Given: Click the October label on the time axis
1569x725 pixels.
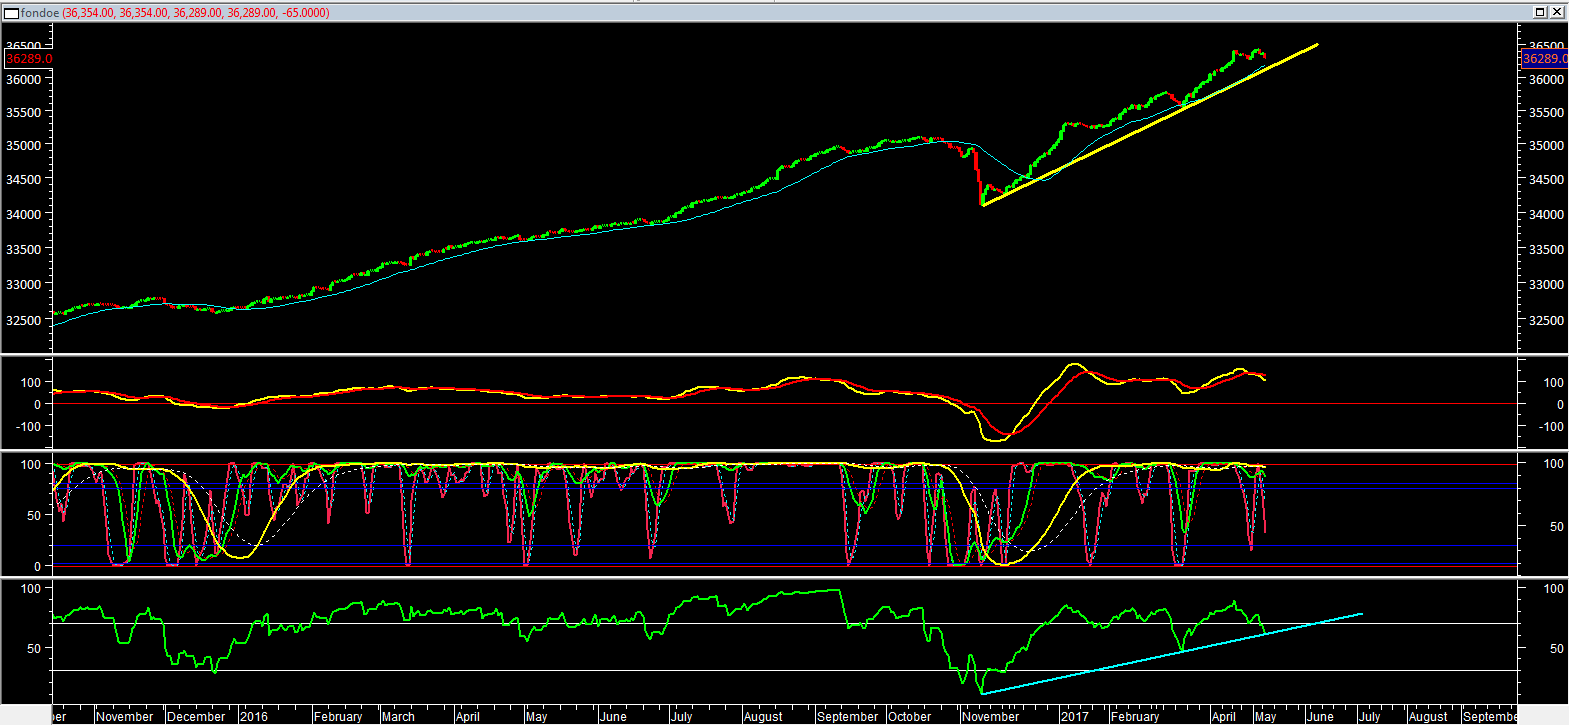Looking at the screenshot, I should pyautogui.click(x=910, y=716).
